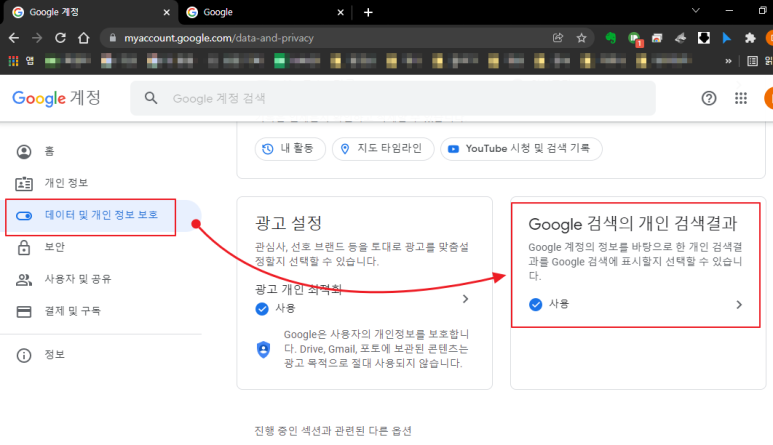Viewport: 773px width, 445px height.
Task: Click the Google 계정 logo
Action: pyautogui.click(x=57, y=98)
